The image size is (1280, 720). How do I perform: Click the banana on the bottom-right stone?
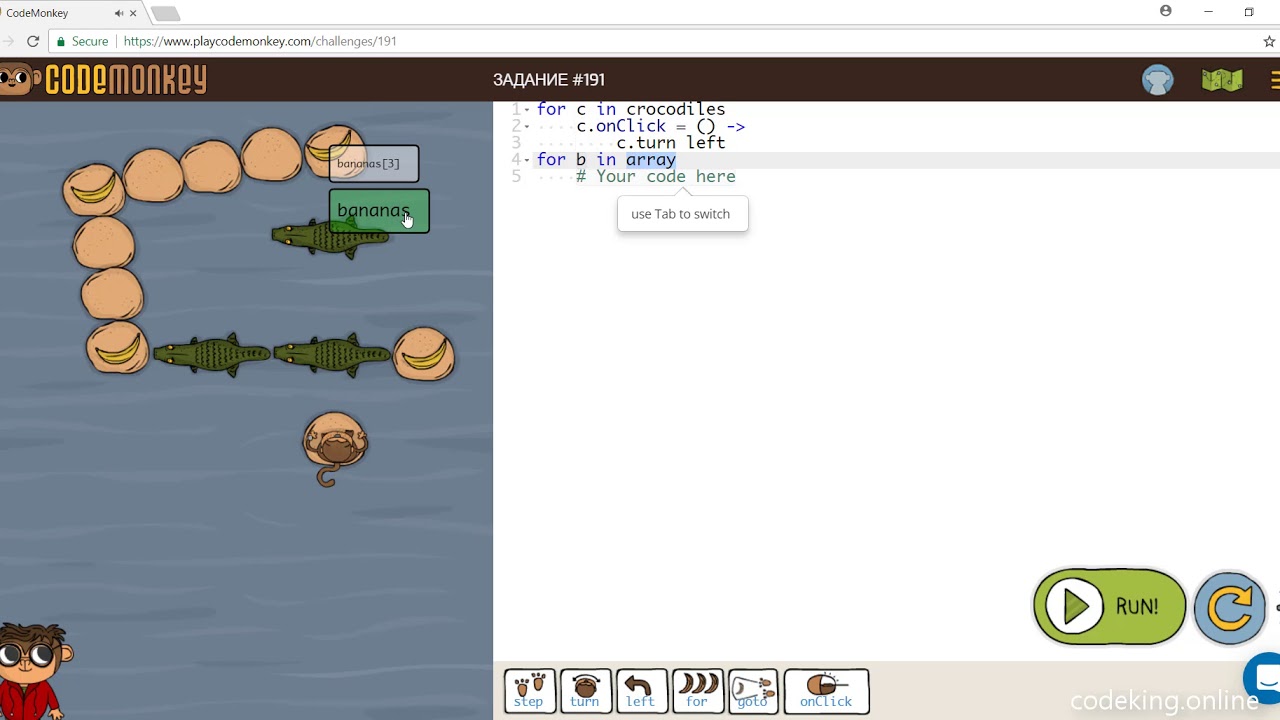tap(424, 354)
